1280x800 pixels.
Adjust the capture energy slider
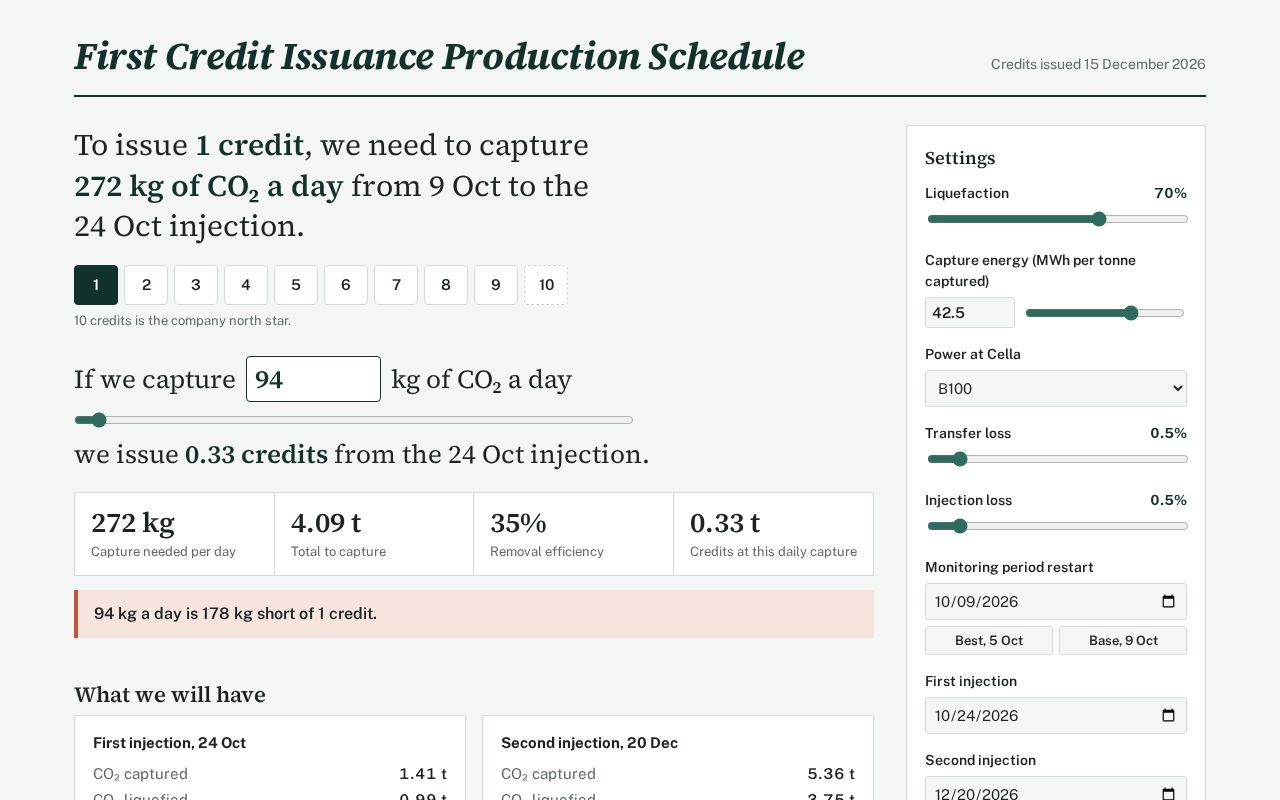coord(1105,313)
